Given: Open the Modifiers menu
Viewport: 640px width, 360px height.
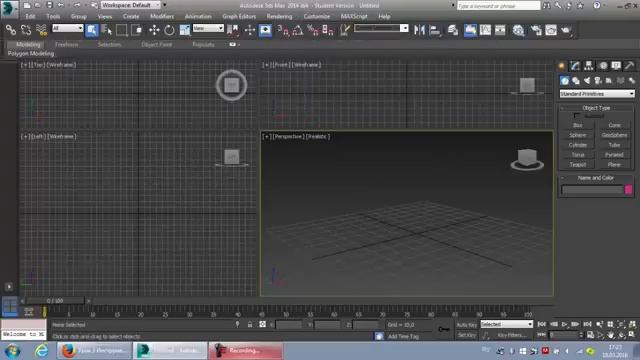Looking at the screenshot, I should click(162, 16).
